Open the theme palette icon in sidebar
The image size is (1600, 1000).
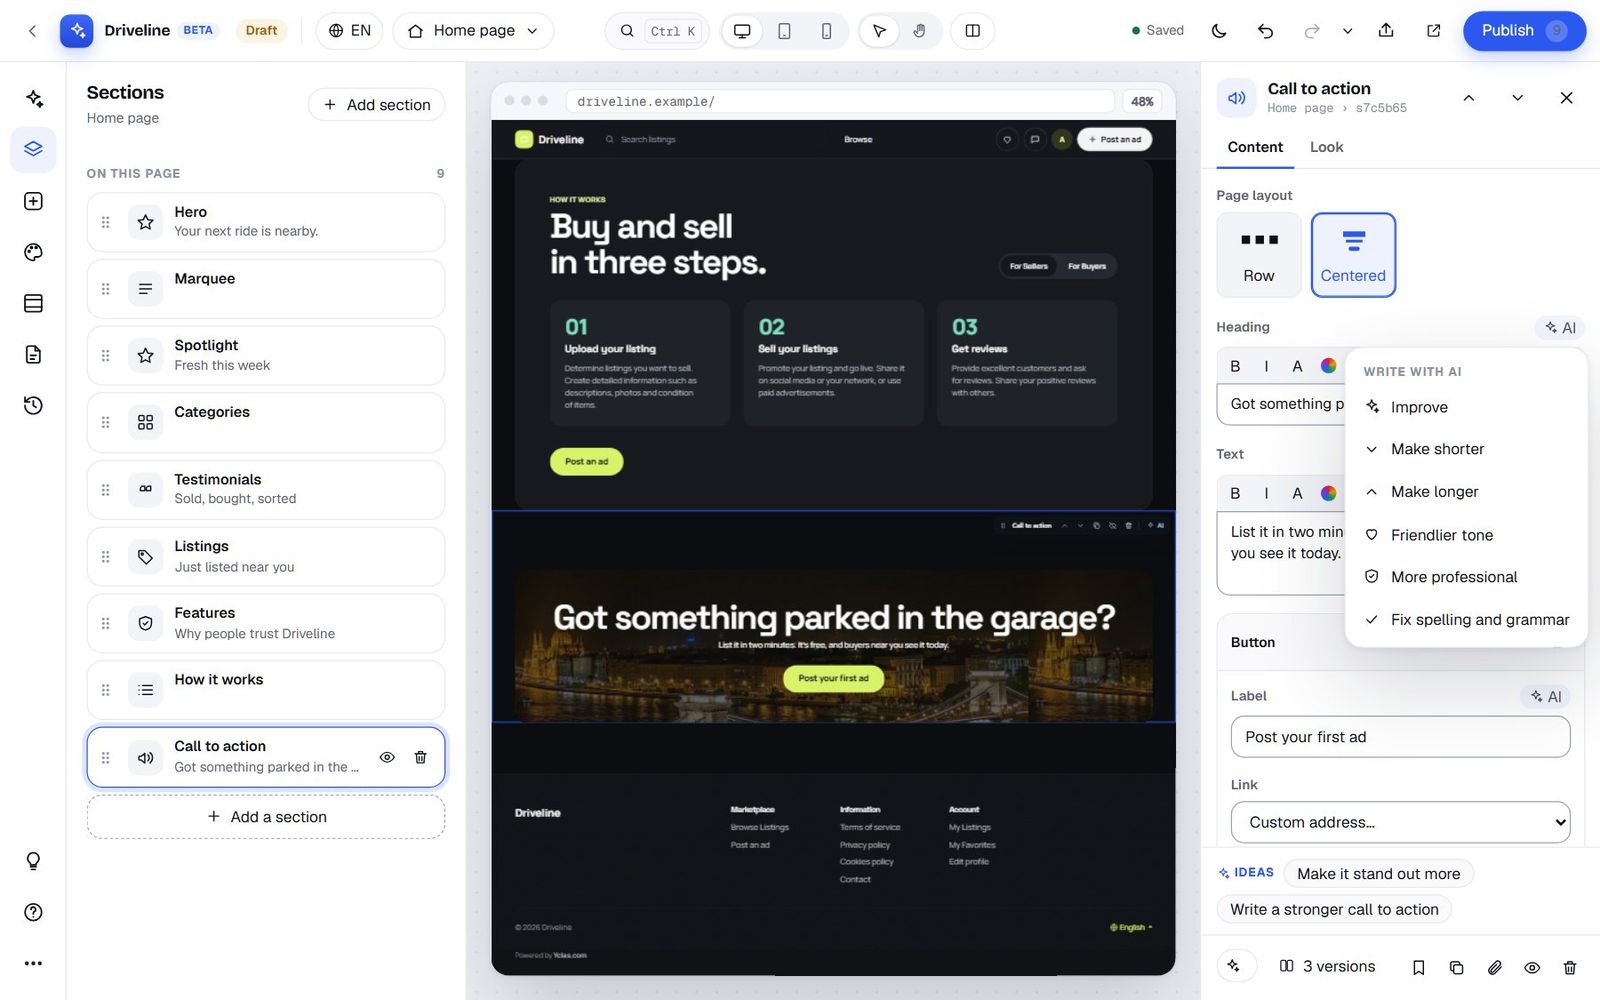33,252
